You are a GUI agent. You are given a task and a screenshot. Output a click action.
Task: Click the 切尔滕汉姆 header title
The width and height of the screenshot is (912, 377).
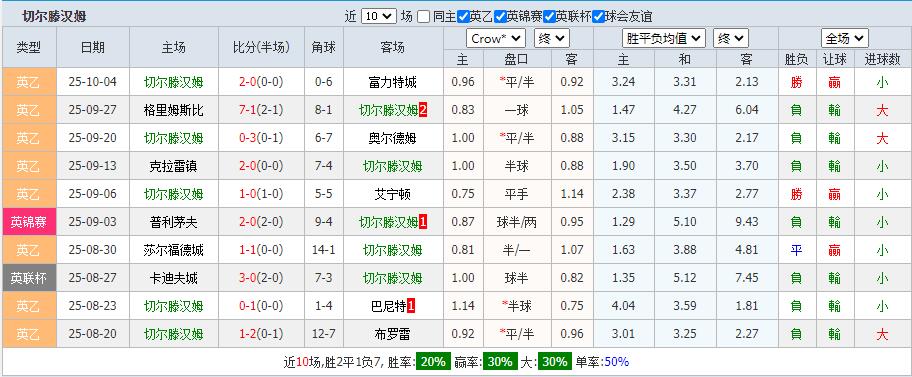click(54, 16)
